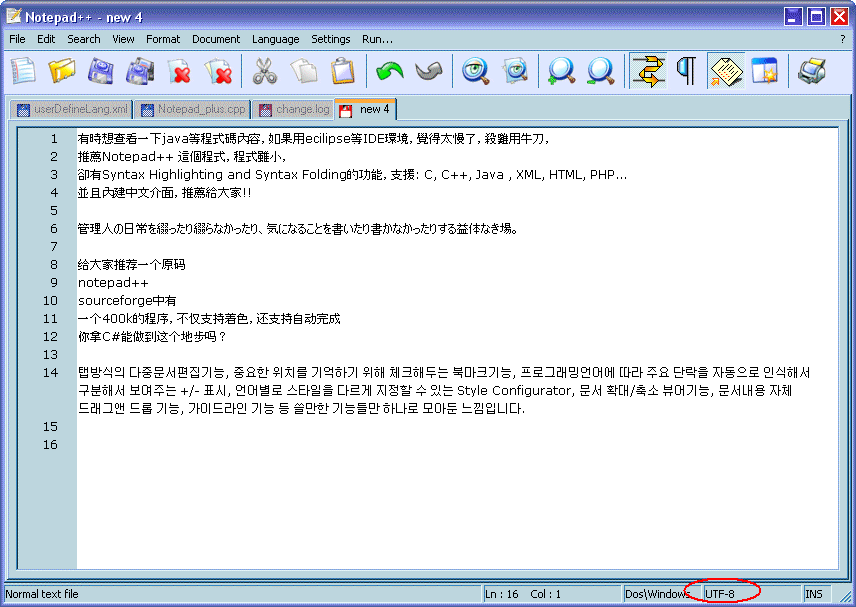
Task: Open the Format menu
Action: coord(163,39)
